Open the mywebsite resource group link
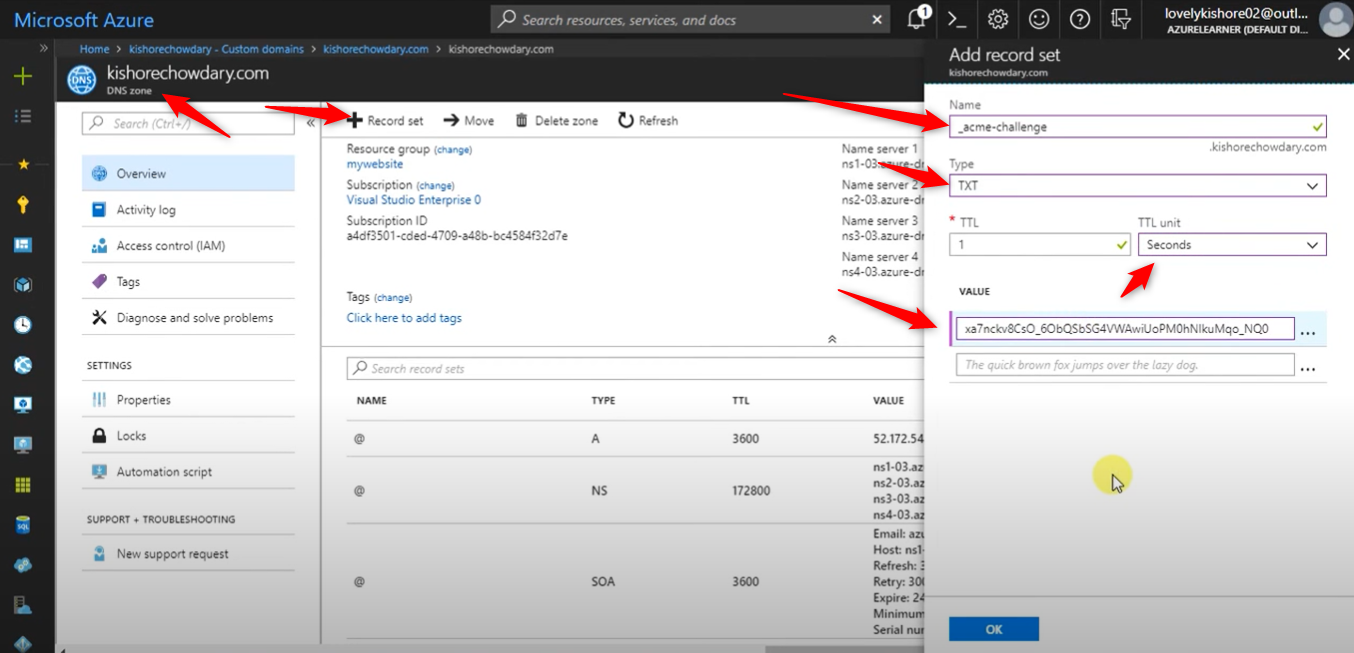Screen dimensions: 1354x653 coord(375,164)
